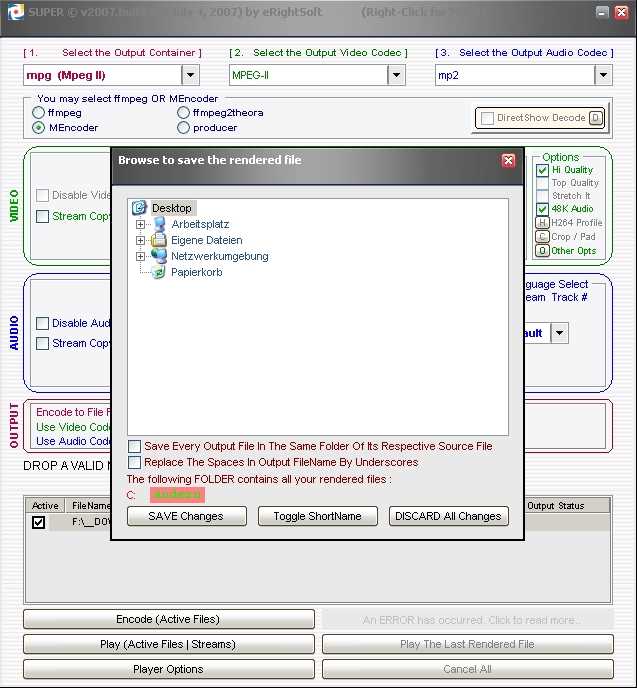Click the SAVE Changes button
This screenshot has height=688, width=637.
(185, 516)
